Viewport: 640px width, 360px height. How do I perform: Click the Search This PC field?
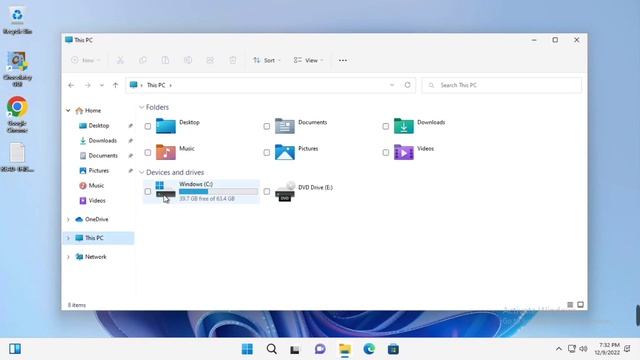click(502, 85)
